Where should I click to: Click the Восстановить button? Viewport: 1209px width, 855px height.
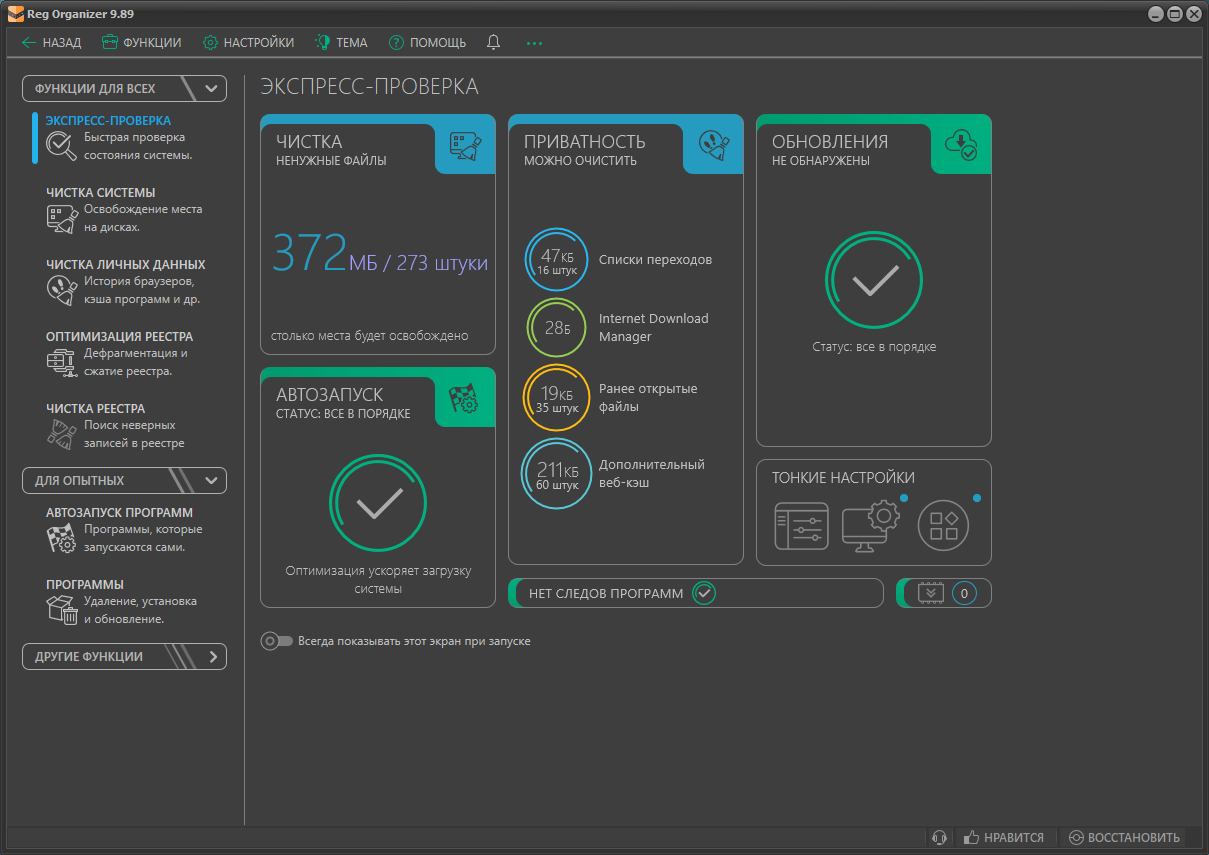[x=1124, y=838]
